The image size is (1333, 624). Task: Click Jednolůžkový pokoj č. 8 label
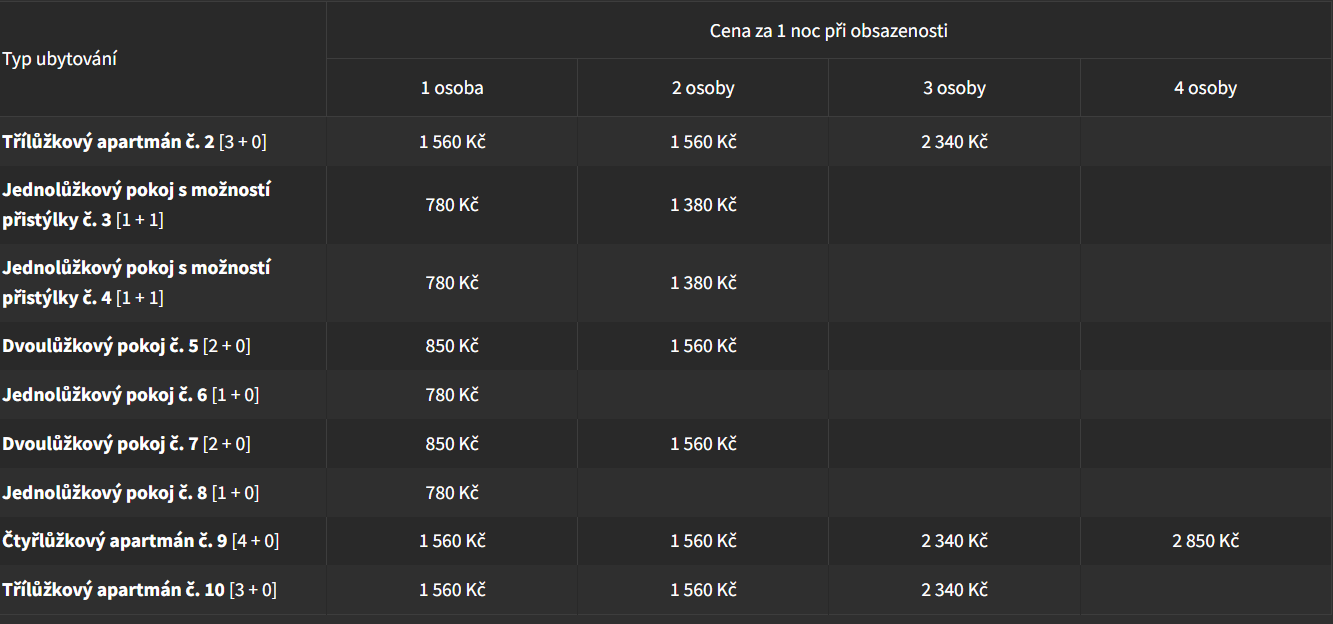(x=130, y=493)
